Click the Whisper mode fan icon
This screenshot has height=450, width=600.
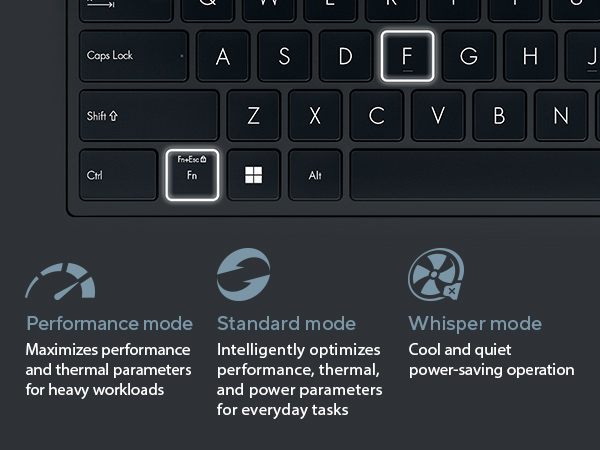436,274
